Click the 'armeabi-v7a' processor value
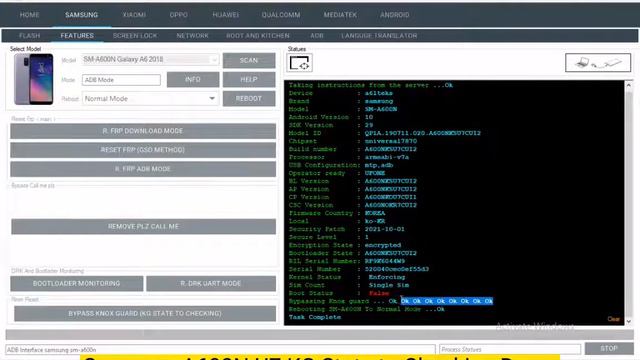 pyautogui.click(x=387, y=157)
